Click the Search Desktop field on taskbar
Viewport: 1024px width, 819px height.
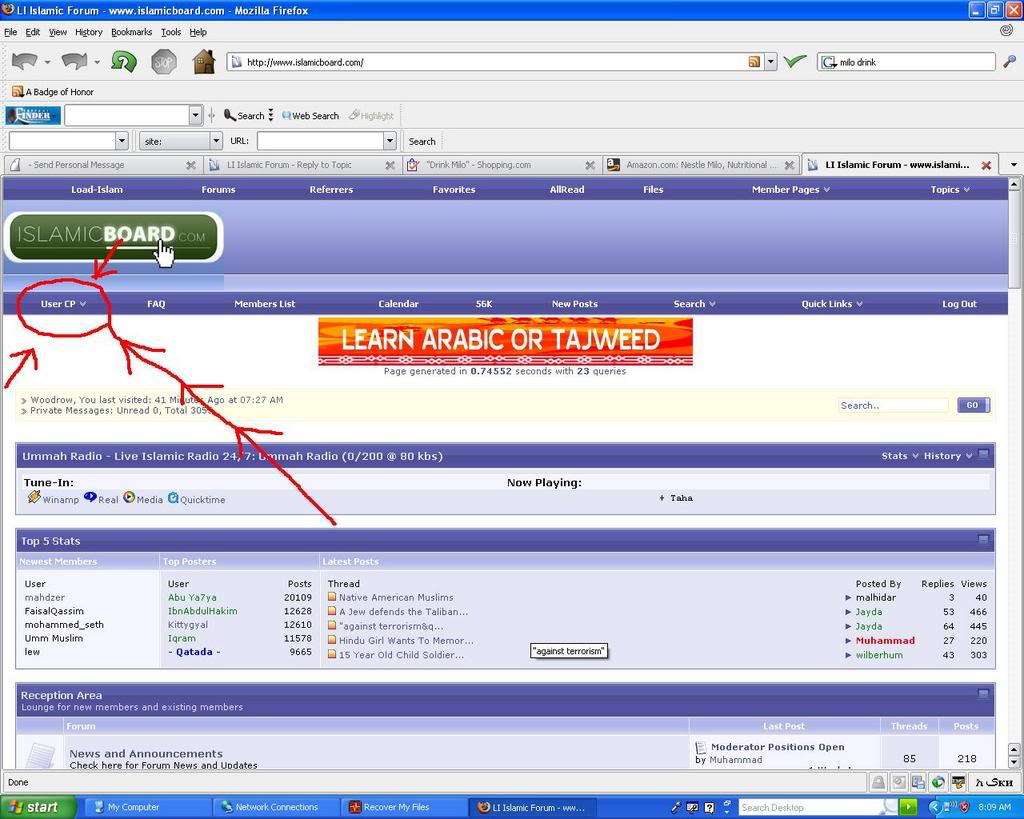811,807
